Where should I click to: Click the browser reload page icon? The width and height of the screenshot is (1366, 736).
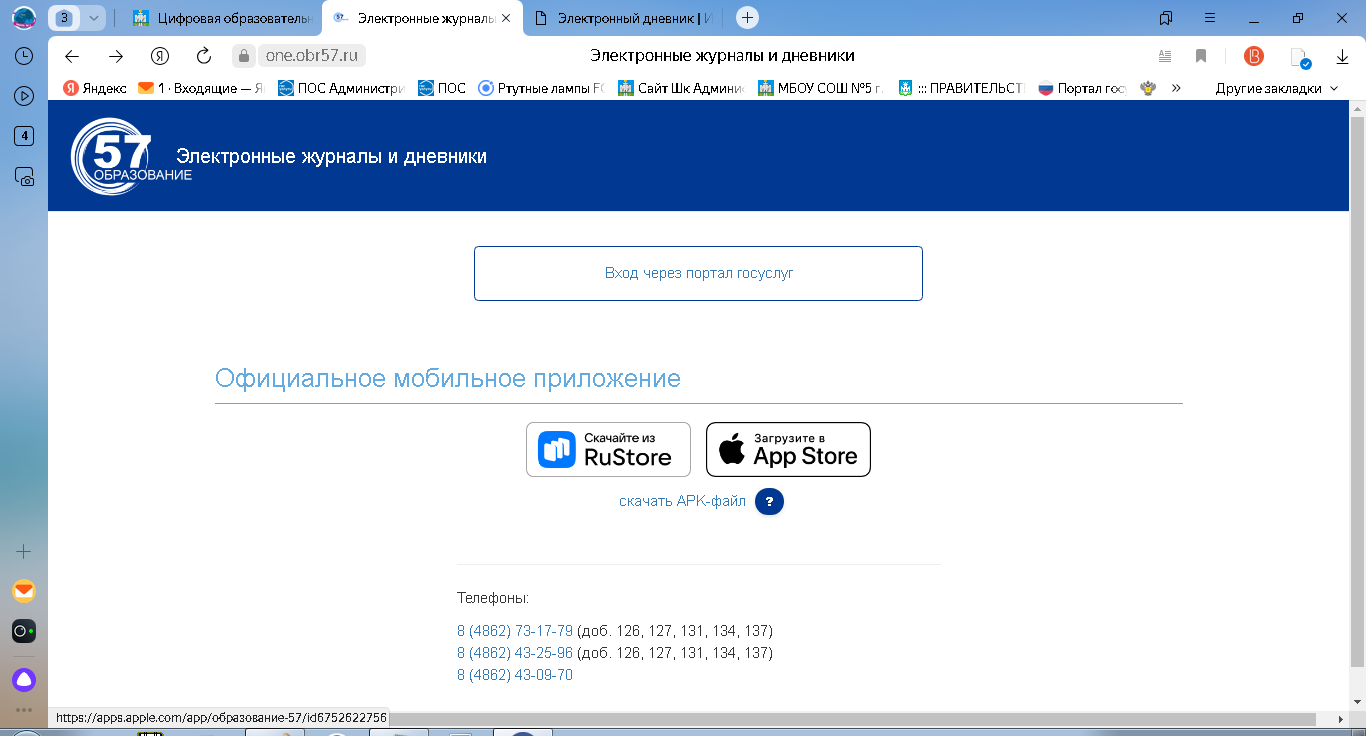(204, 56)
